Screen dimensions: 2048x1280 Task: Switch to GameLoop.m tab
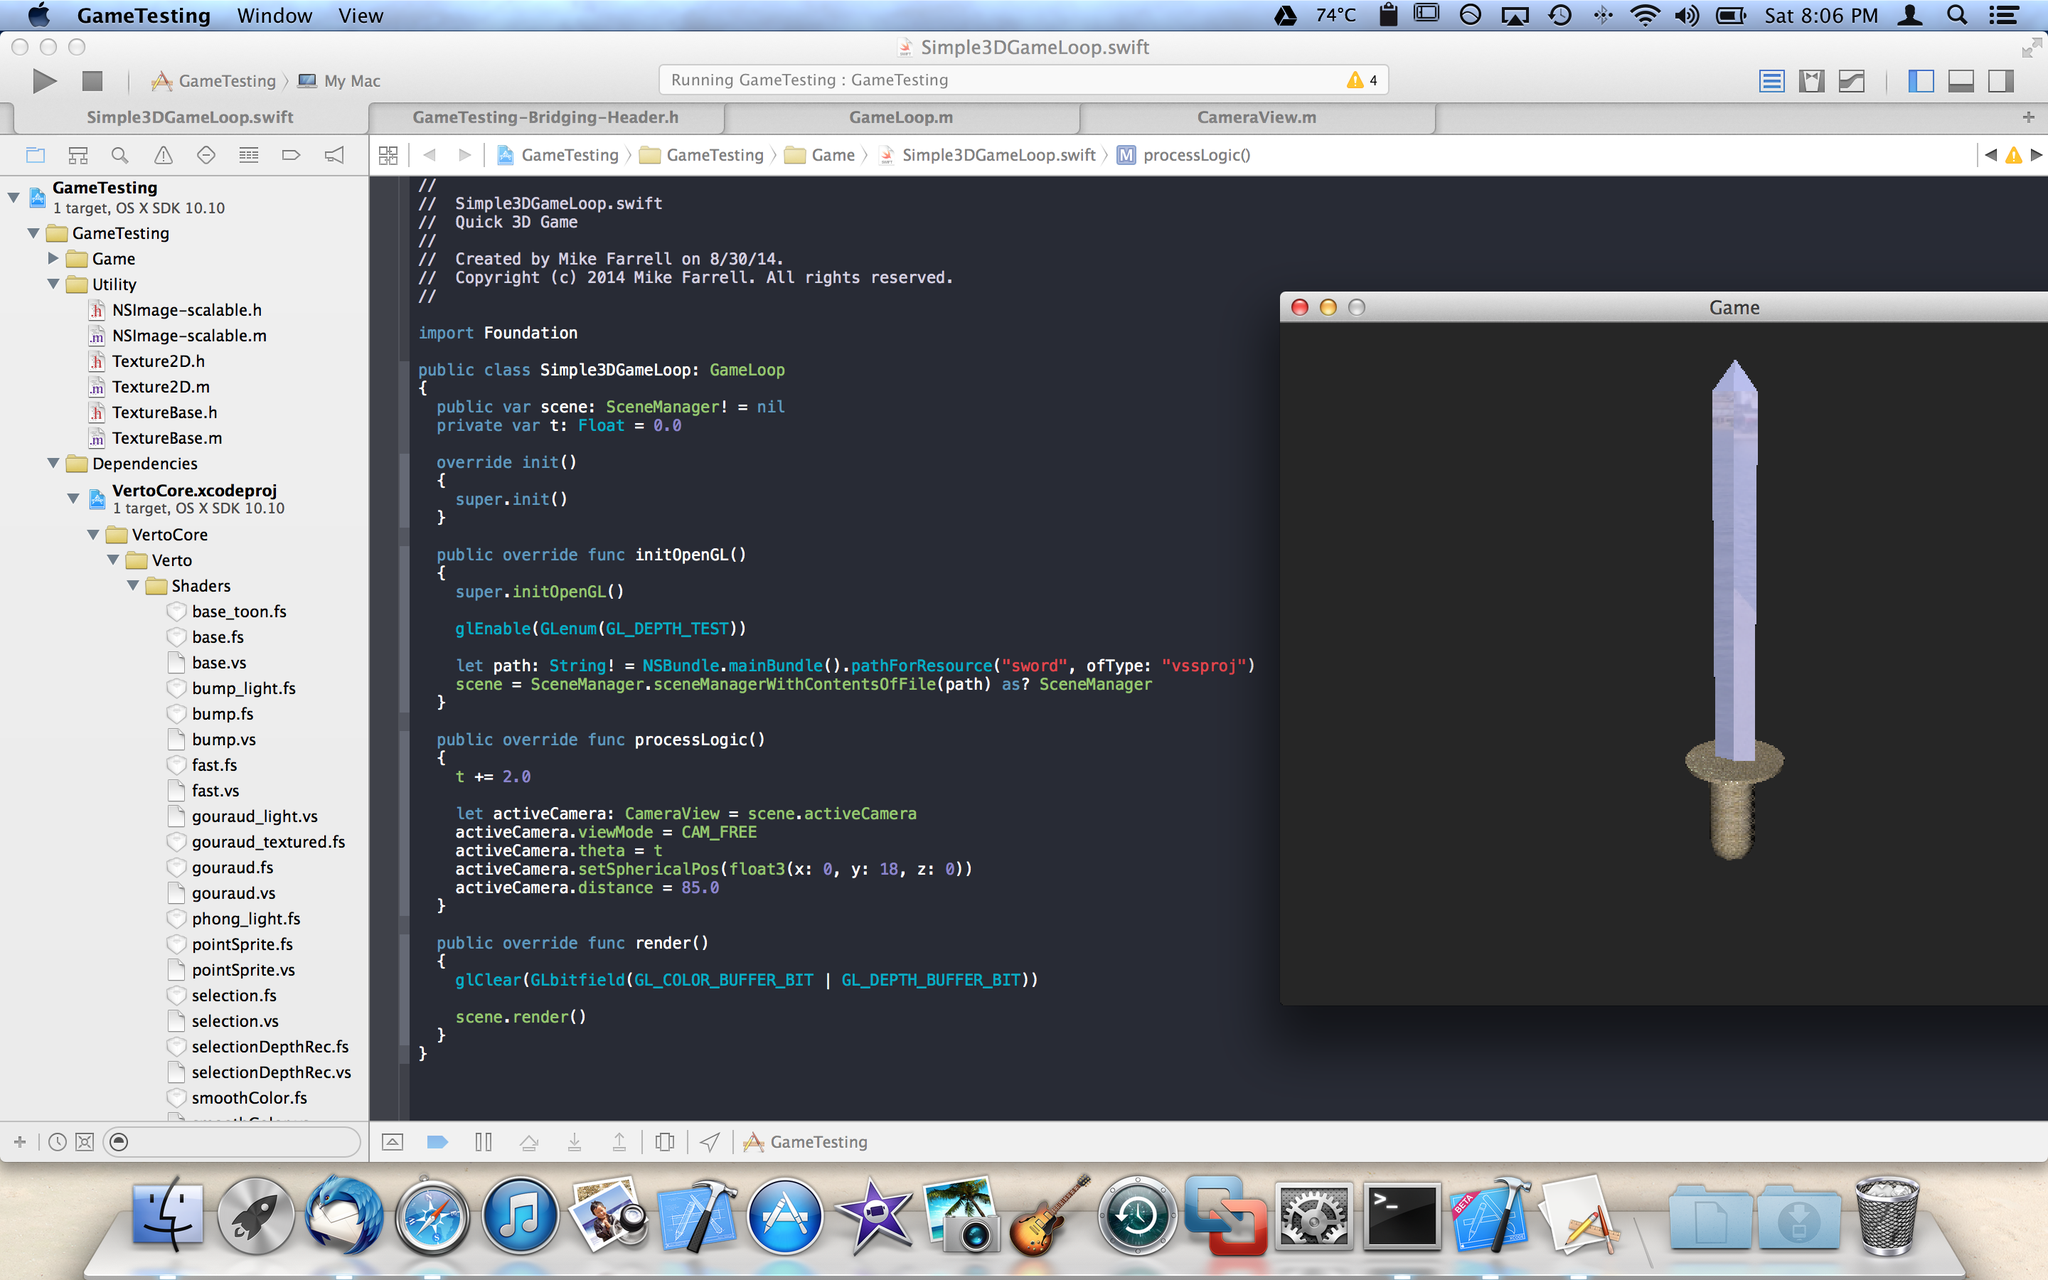coord(901,117)
